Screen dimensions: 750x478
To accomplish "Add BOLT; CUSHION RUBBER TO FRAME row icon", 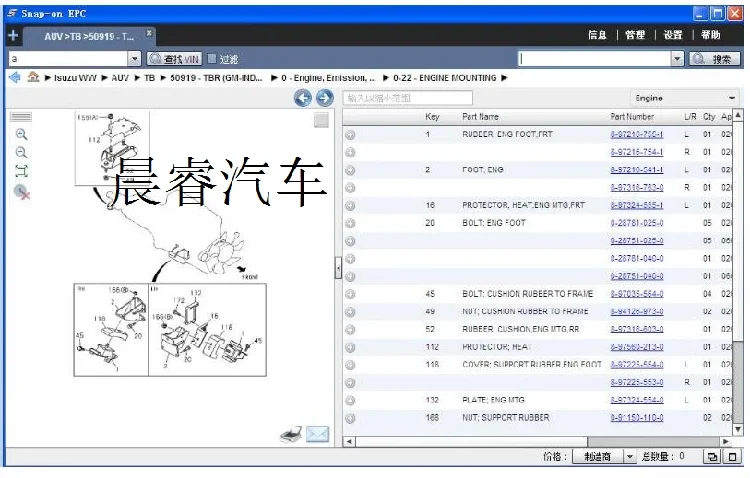I will (350, 294).
